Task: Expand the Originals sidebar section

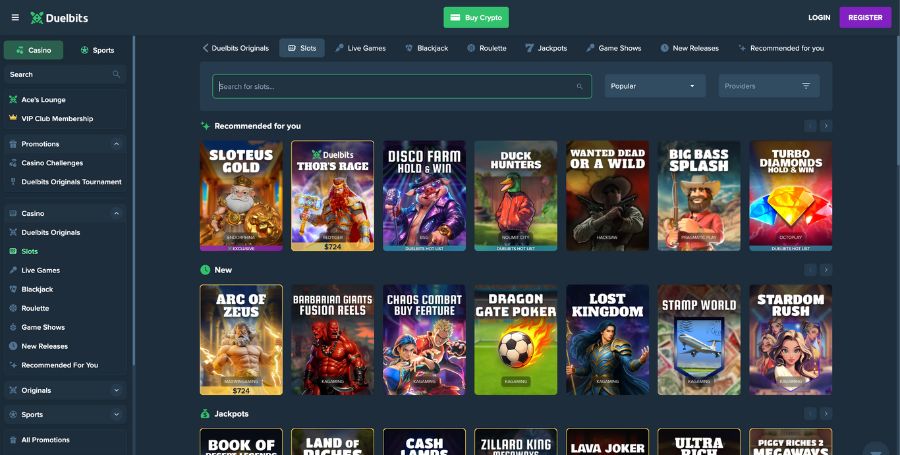Action: 117,390
